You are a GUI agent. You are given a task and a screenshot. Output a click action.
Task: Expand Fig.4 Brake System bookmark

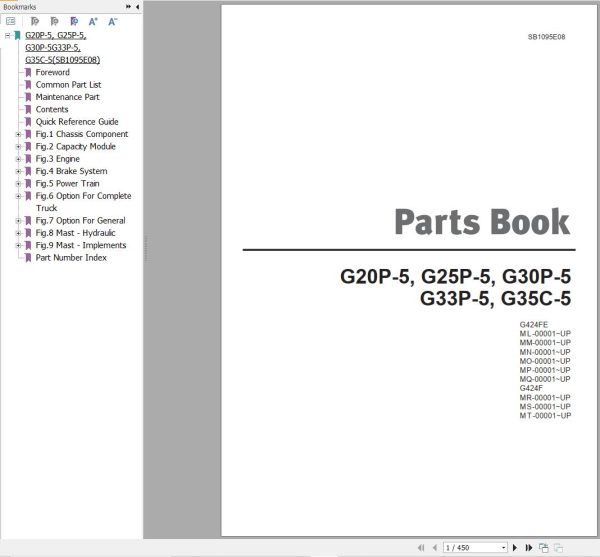18,171
